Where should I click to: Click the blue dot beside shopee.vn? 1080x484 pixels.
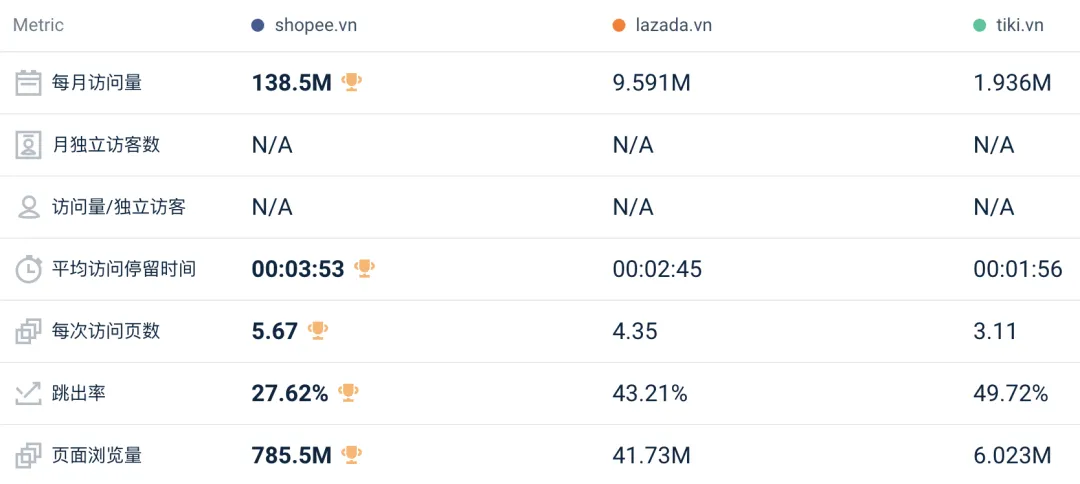tap(258, 25)
